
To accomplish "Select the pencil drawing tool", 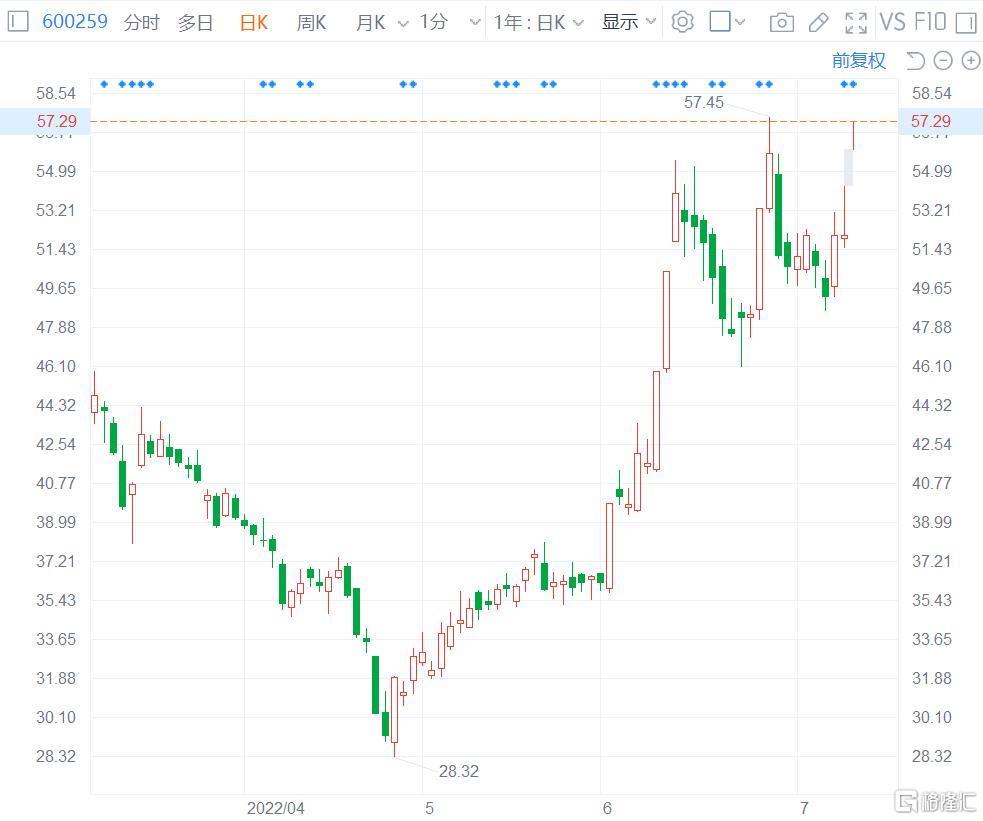I will (x=818, y=23).
